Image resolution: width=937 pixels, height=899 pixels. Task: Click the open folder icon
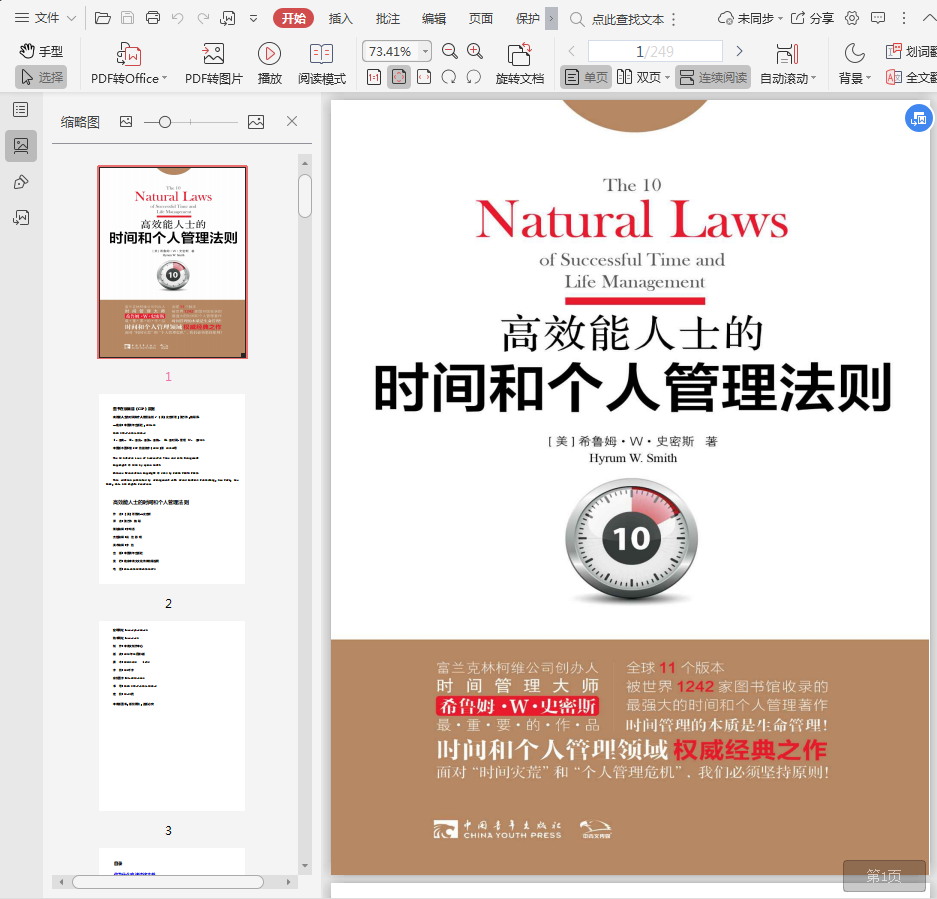pos(103,18)
